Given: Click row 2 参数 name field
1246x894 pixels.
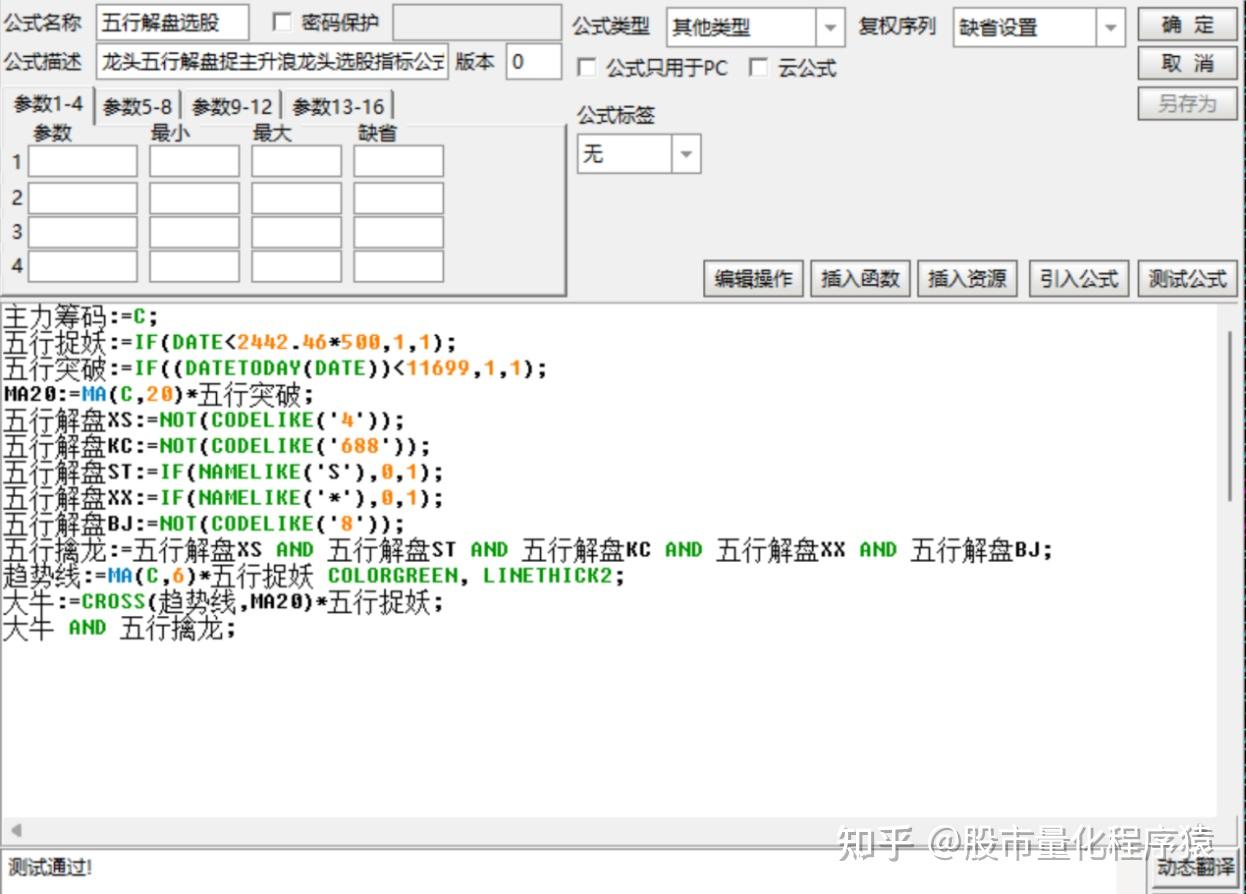Looking at the screenshot, I should (82, 198).
